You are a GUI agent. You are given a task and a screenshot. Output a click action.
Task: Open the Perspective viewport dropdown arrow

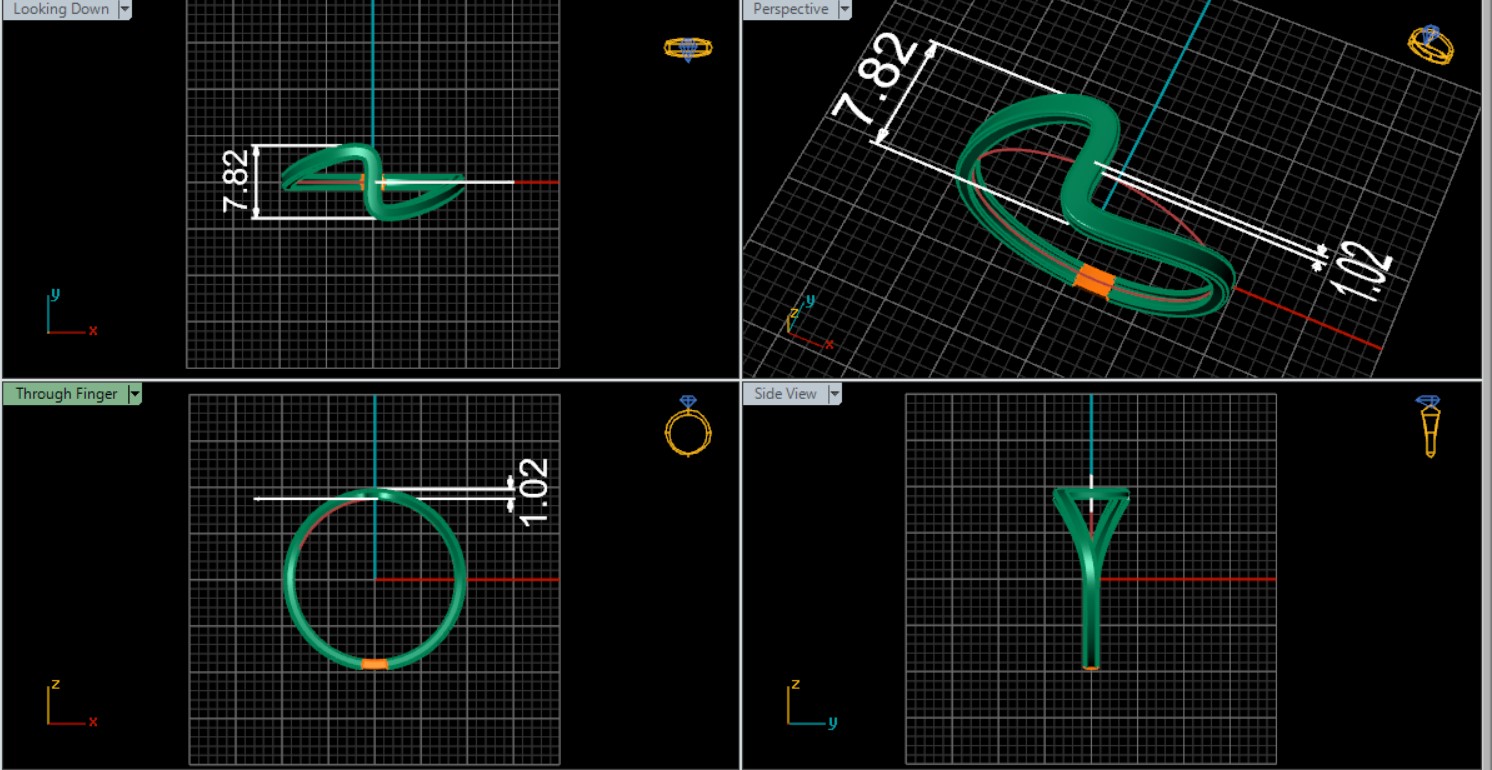(x=844, y=9)
